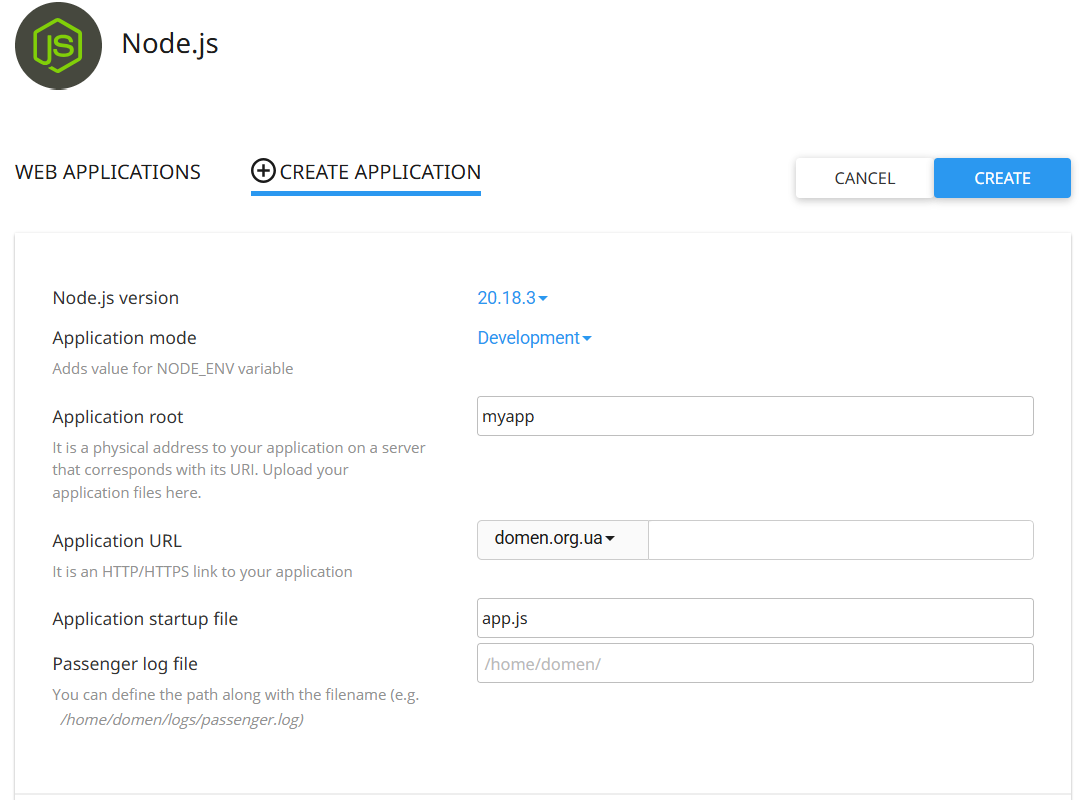Focus the Passenger log file path field
1081x800 pixels.
(755, 663)
